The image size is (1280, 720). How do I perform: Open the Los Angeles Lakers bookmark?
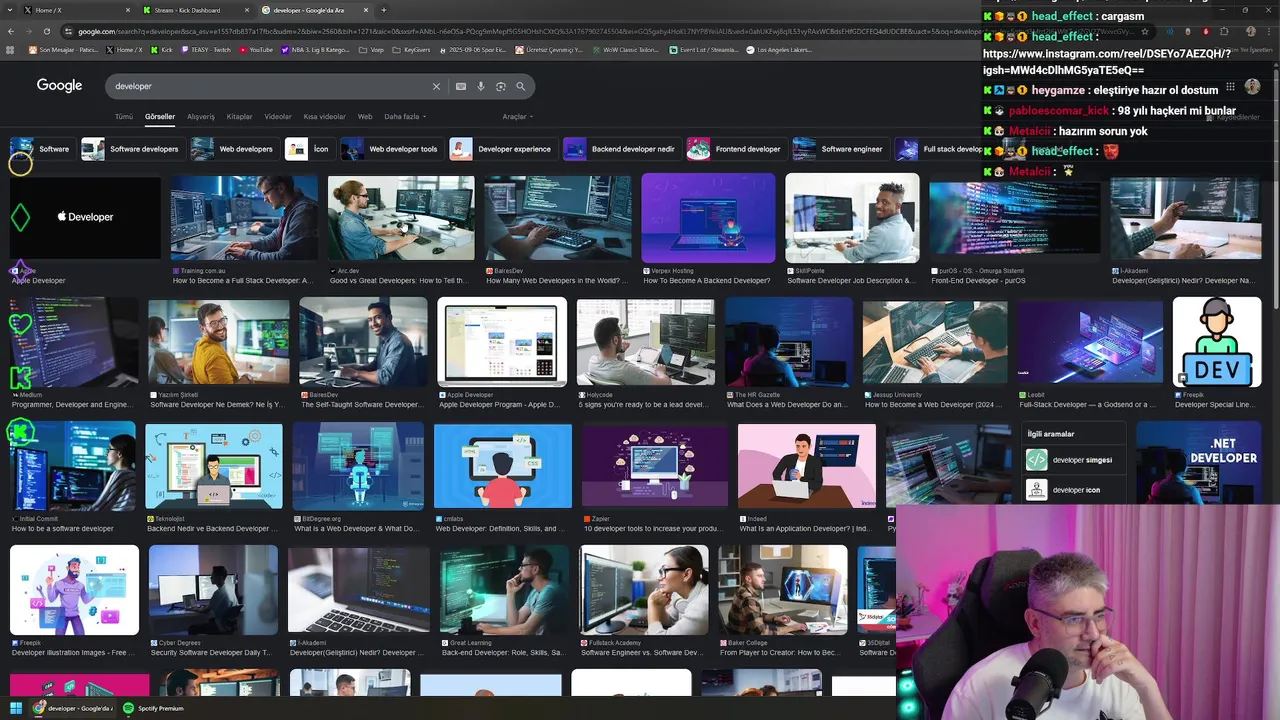(x=779, y=49)
